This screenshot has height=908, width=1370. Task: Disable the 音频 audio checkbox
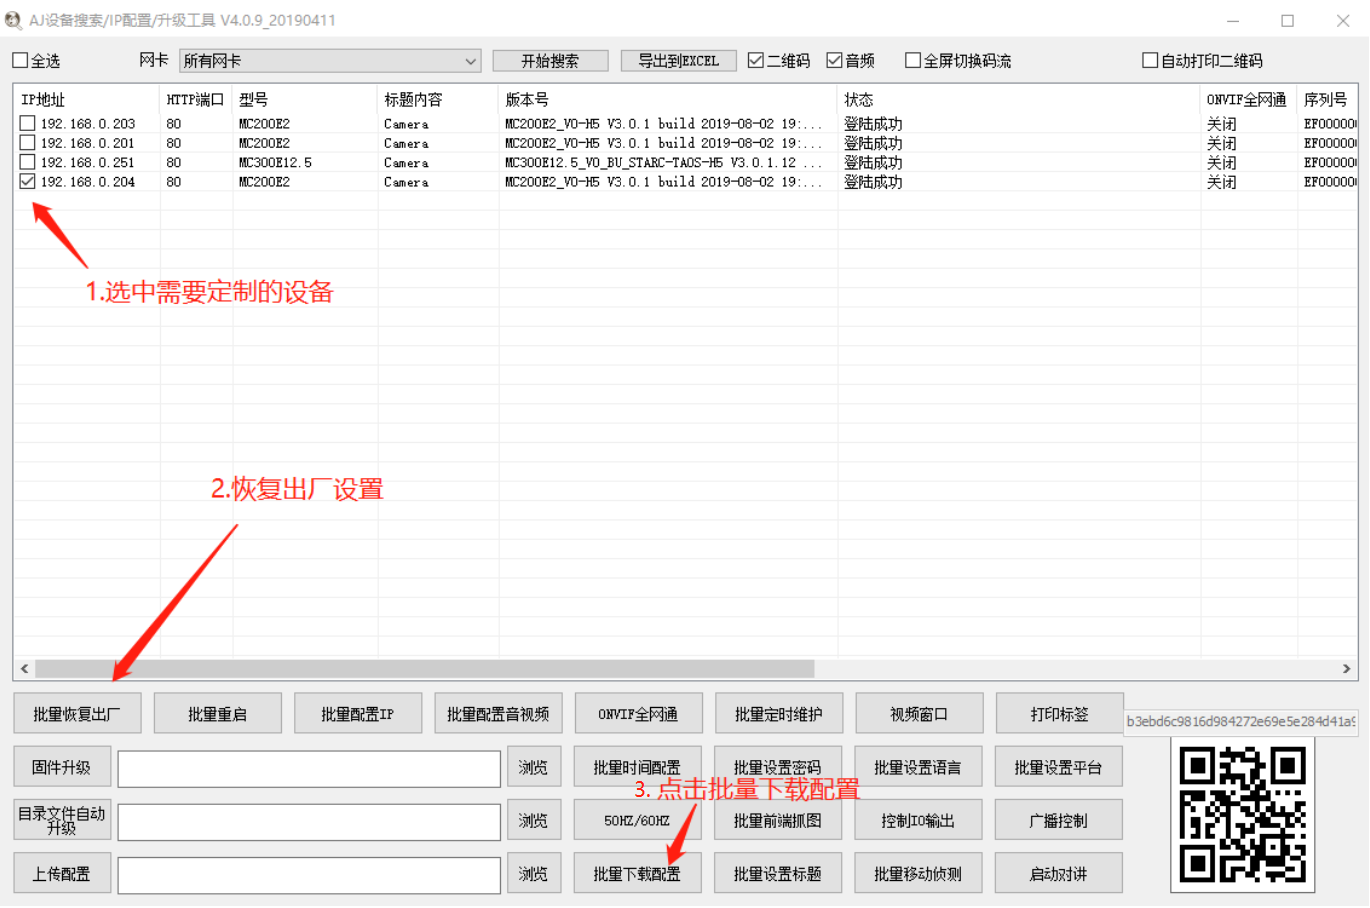[x=835, y=61]
